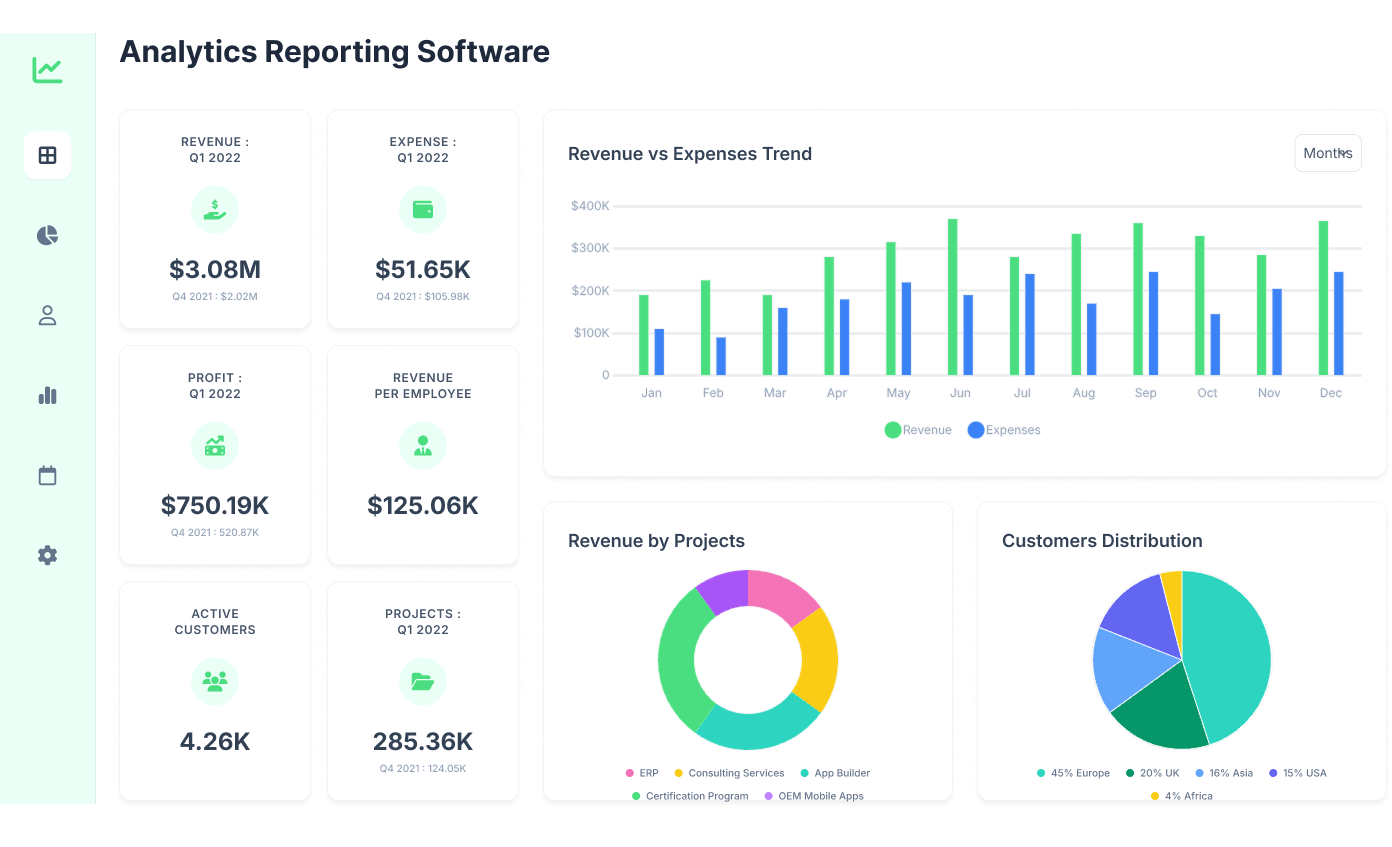Viewport: 1392px width, 847px height.
Task: Click the Q4 2021 : $105.98K text
Action: tap(423, 296)
